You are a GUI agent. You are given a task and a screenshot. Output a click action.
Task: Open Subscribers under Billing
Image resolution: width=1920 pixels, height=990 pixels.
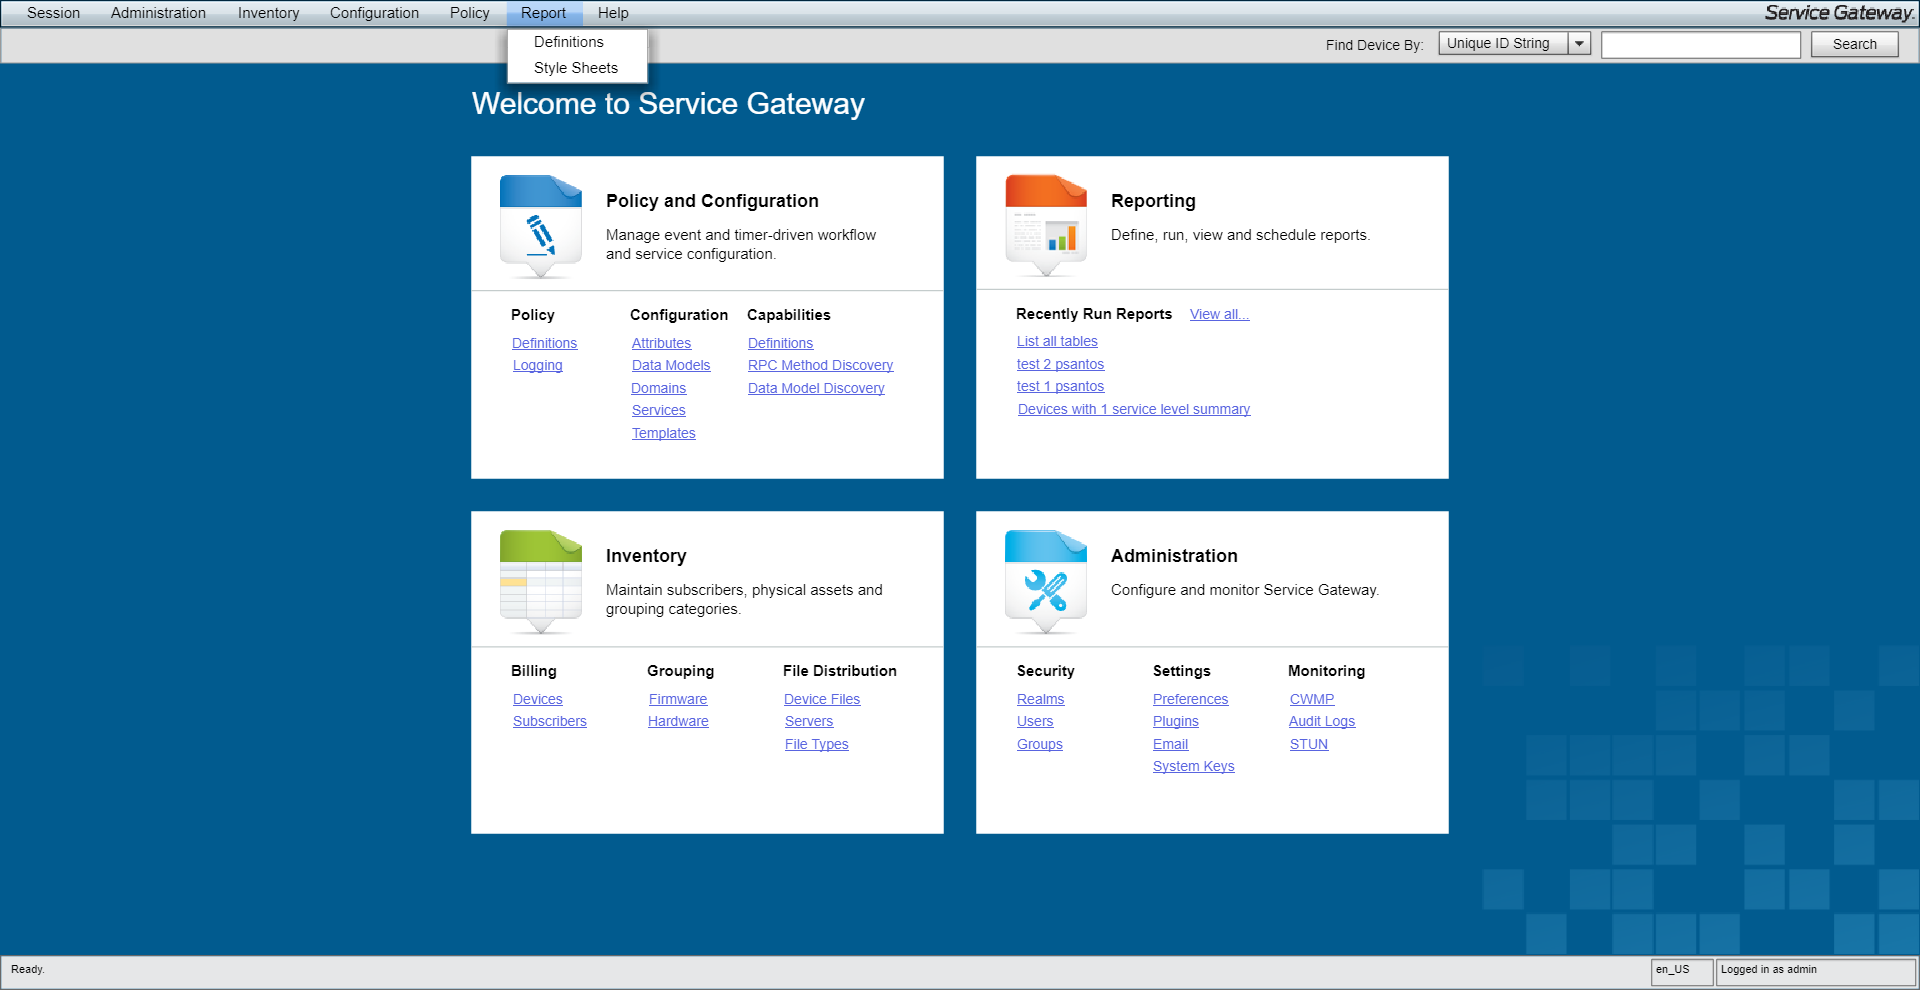tap(549, 722)
